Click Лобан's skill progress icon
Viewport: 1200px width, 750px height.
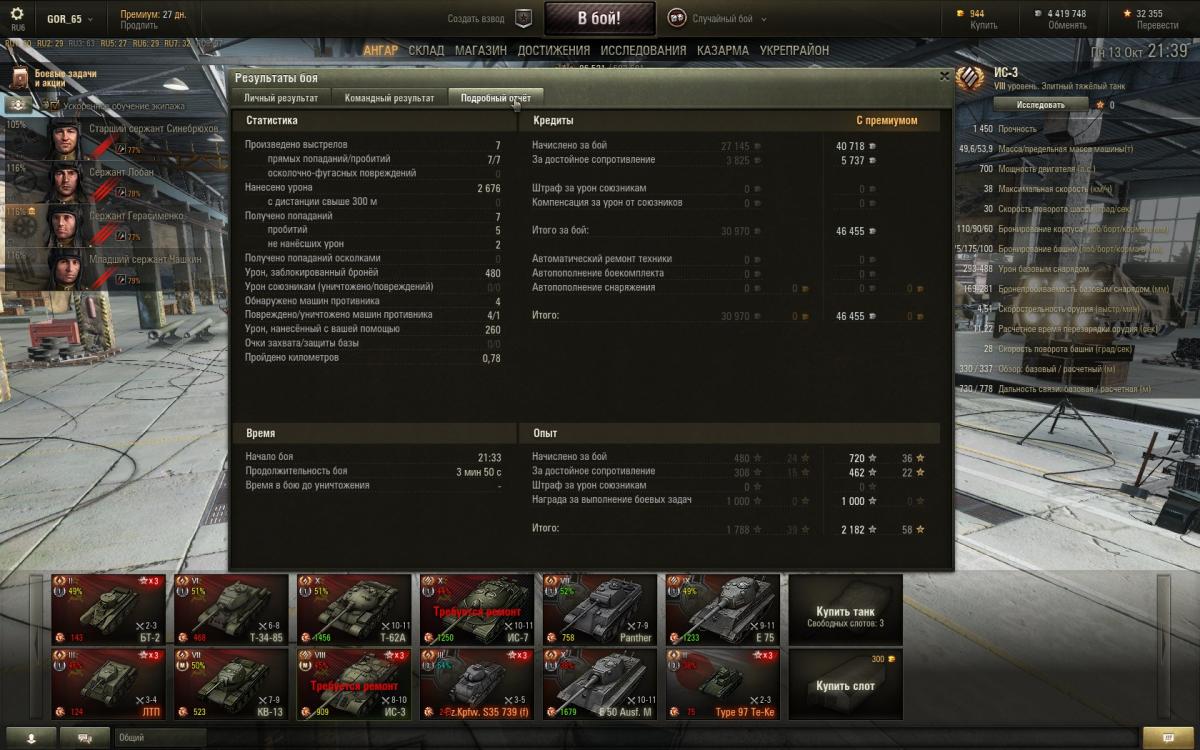pyautogui.click(x=121, y=194)
